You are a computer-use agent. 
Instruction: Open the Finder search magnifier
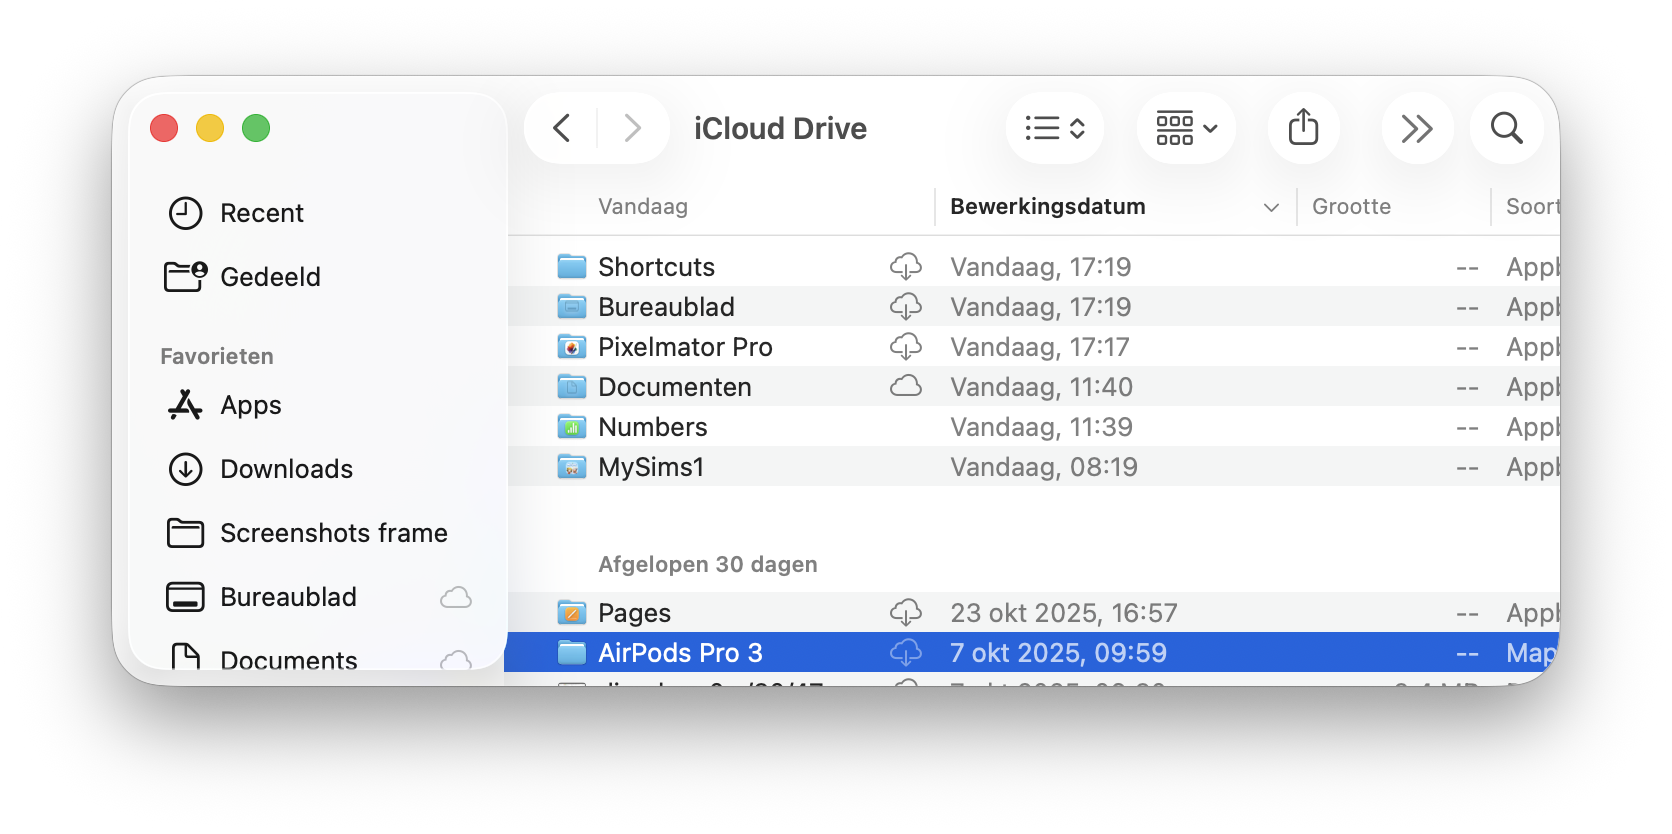[1506, 128]
